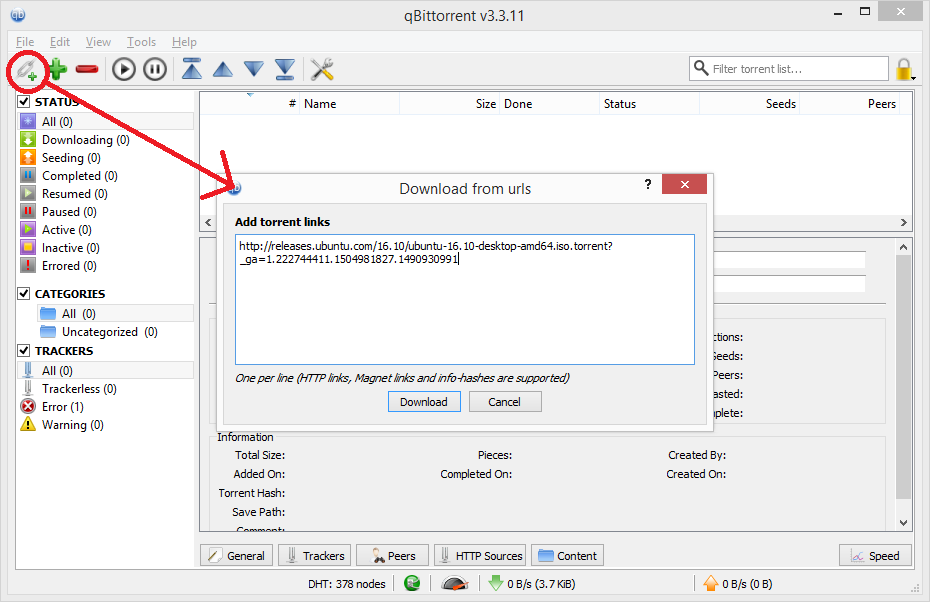The image size is (930, 602).
Task: Click the Move up in queue arrow
Action: click(x=223, y=69)
